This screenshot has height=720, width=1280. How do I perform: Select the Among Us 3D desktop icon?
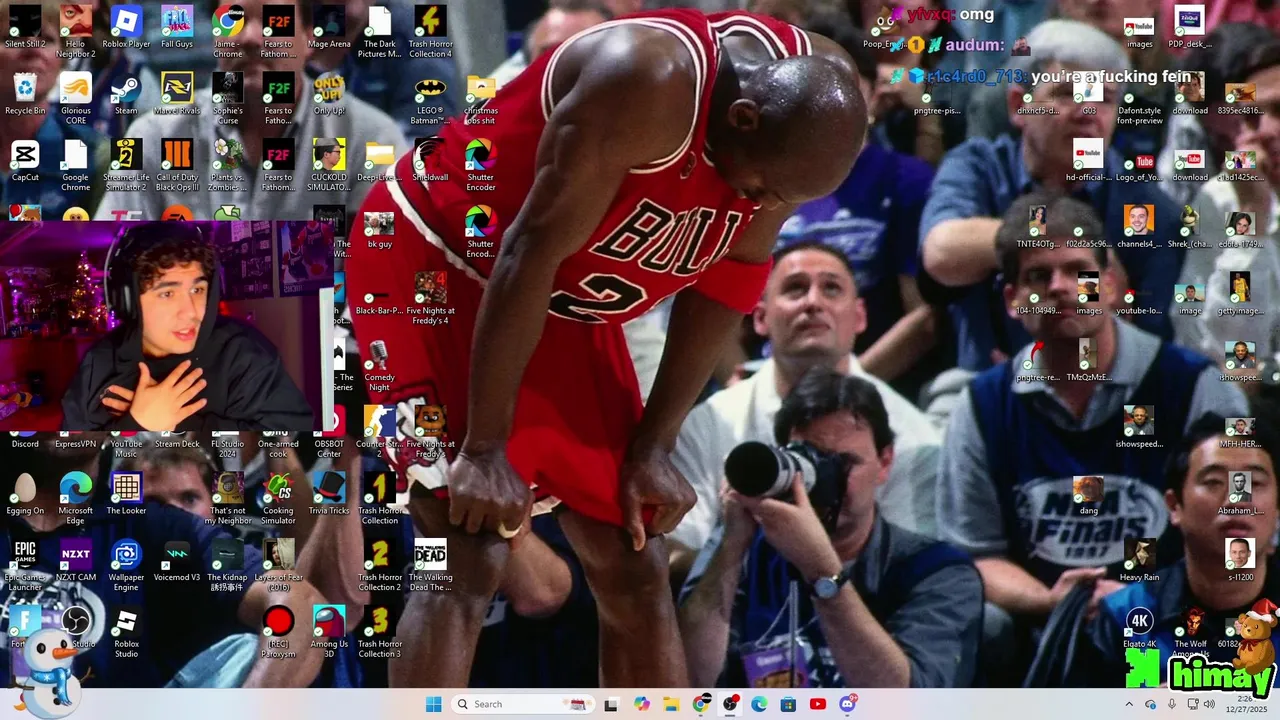tap(329, 632)
